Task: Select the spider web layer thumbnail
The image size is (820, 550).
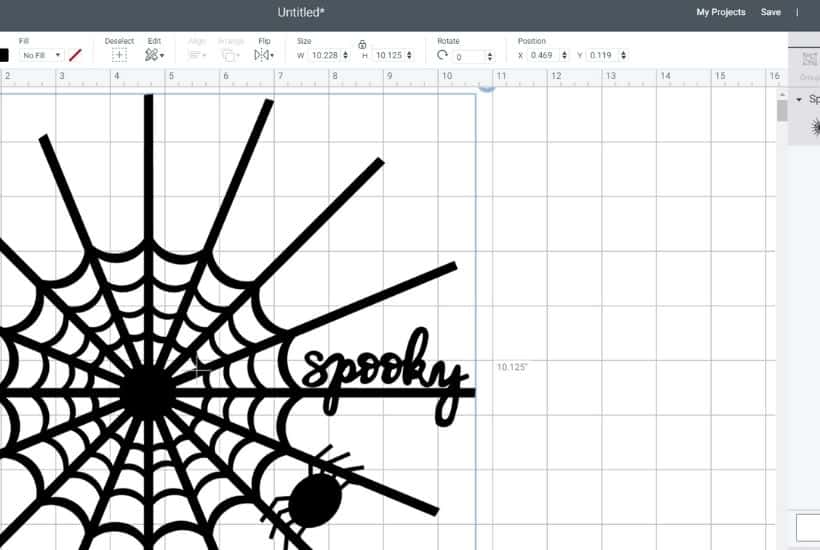Action: pyautogui.click(x=815, y=127)
